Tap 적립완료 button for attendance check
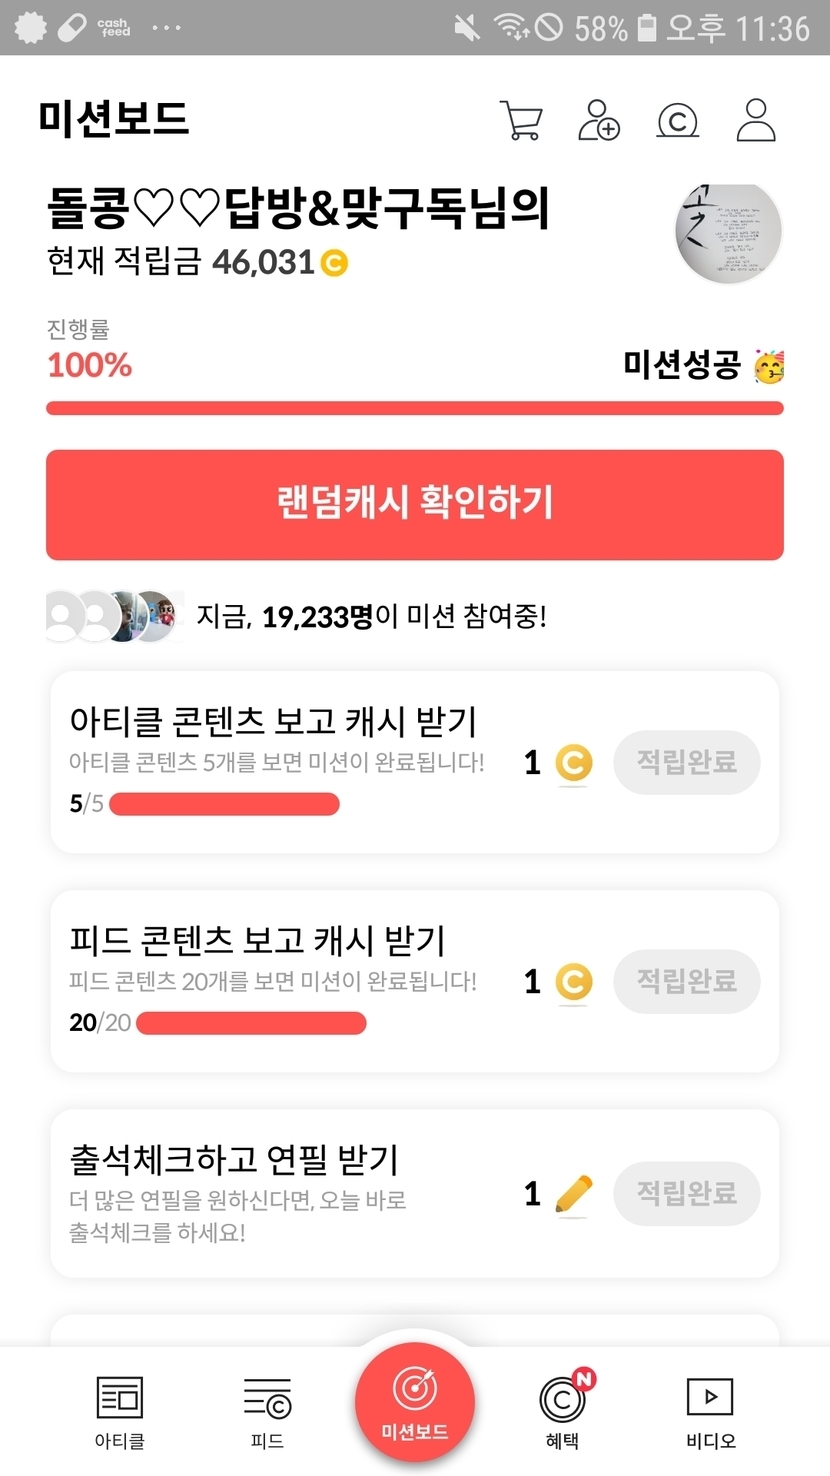Viewport: 830px width, 1476px height. pos(686,1193)
